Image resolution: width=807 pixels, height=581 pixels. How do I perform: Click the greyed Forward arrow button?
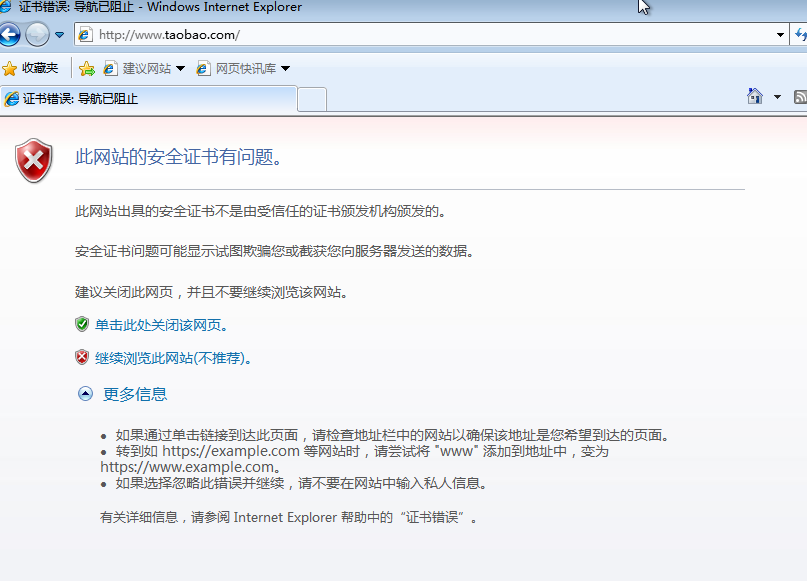pyautogui.click(x=38, y=35)
